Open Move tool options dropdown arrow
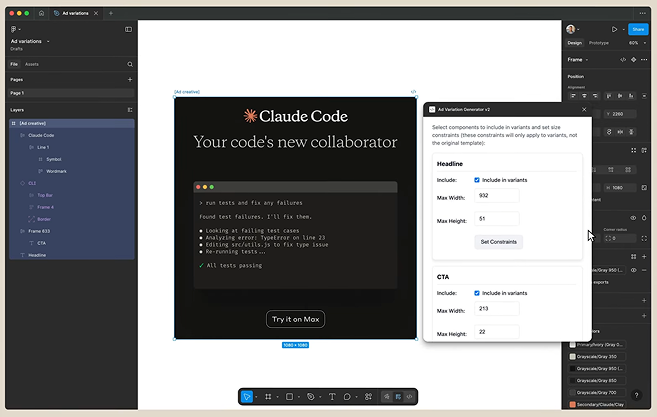Screen dimensions: 657x417 pos(256,397)
